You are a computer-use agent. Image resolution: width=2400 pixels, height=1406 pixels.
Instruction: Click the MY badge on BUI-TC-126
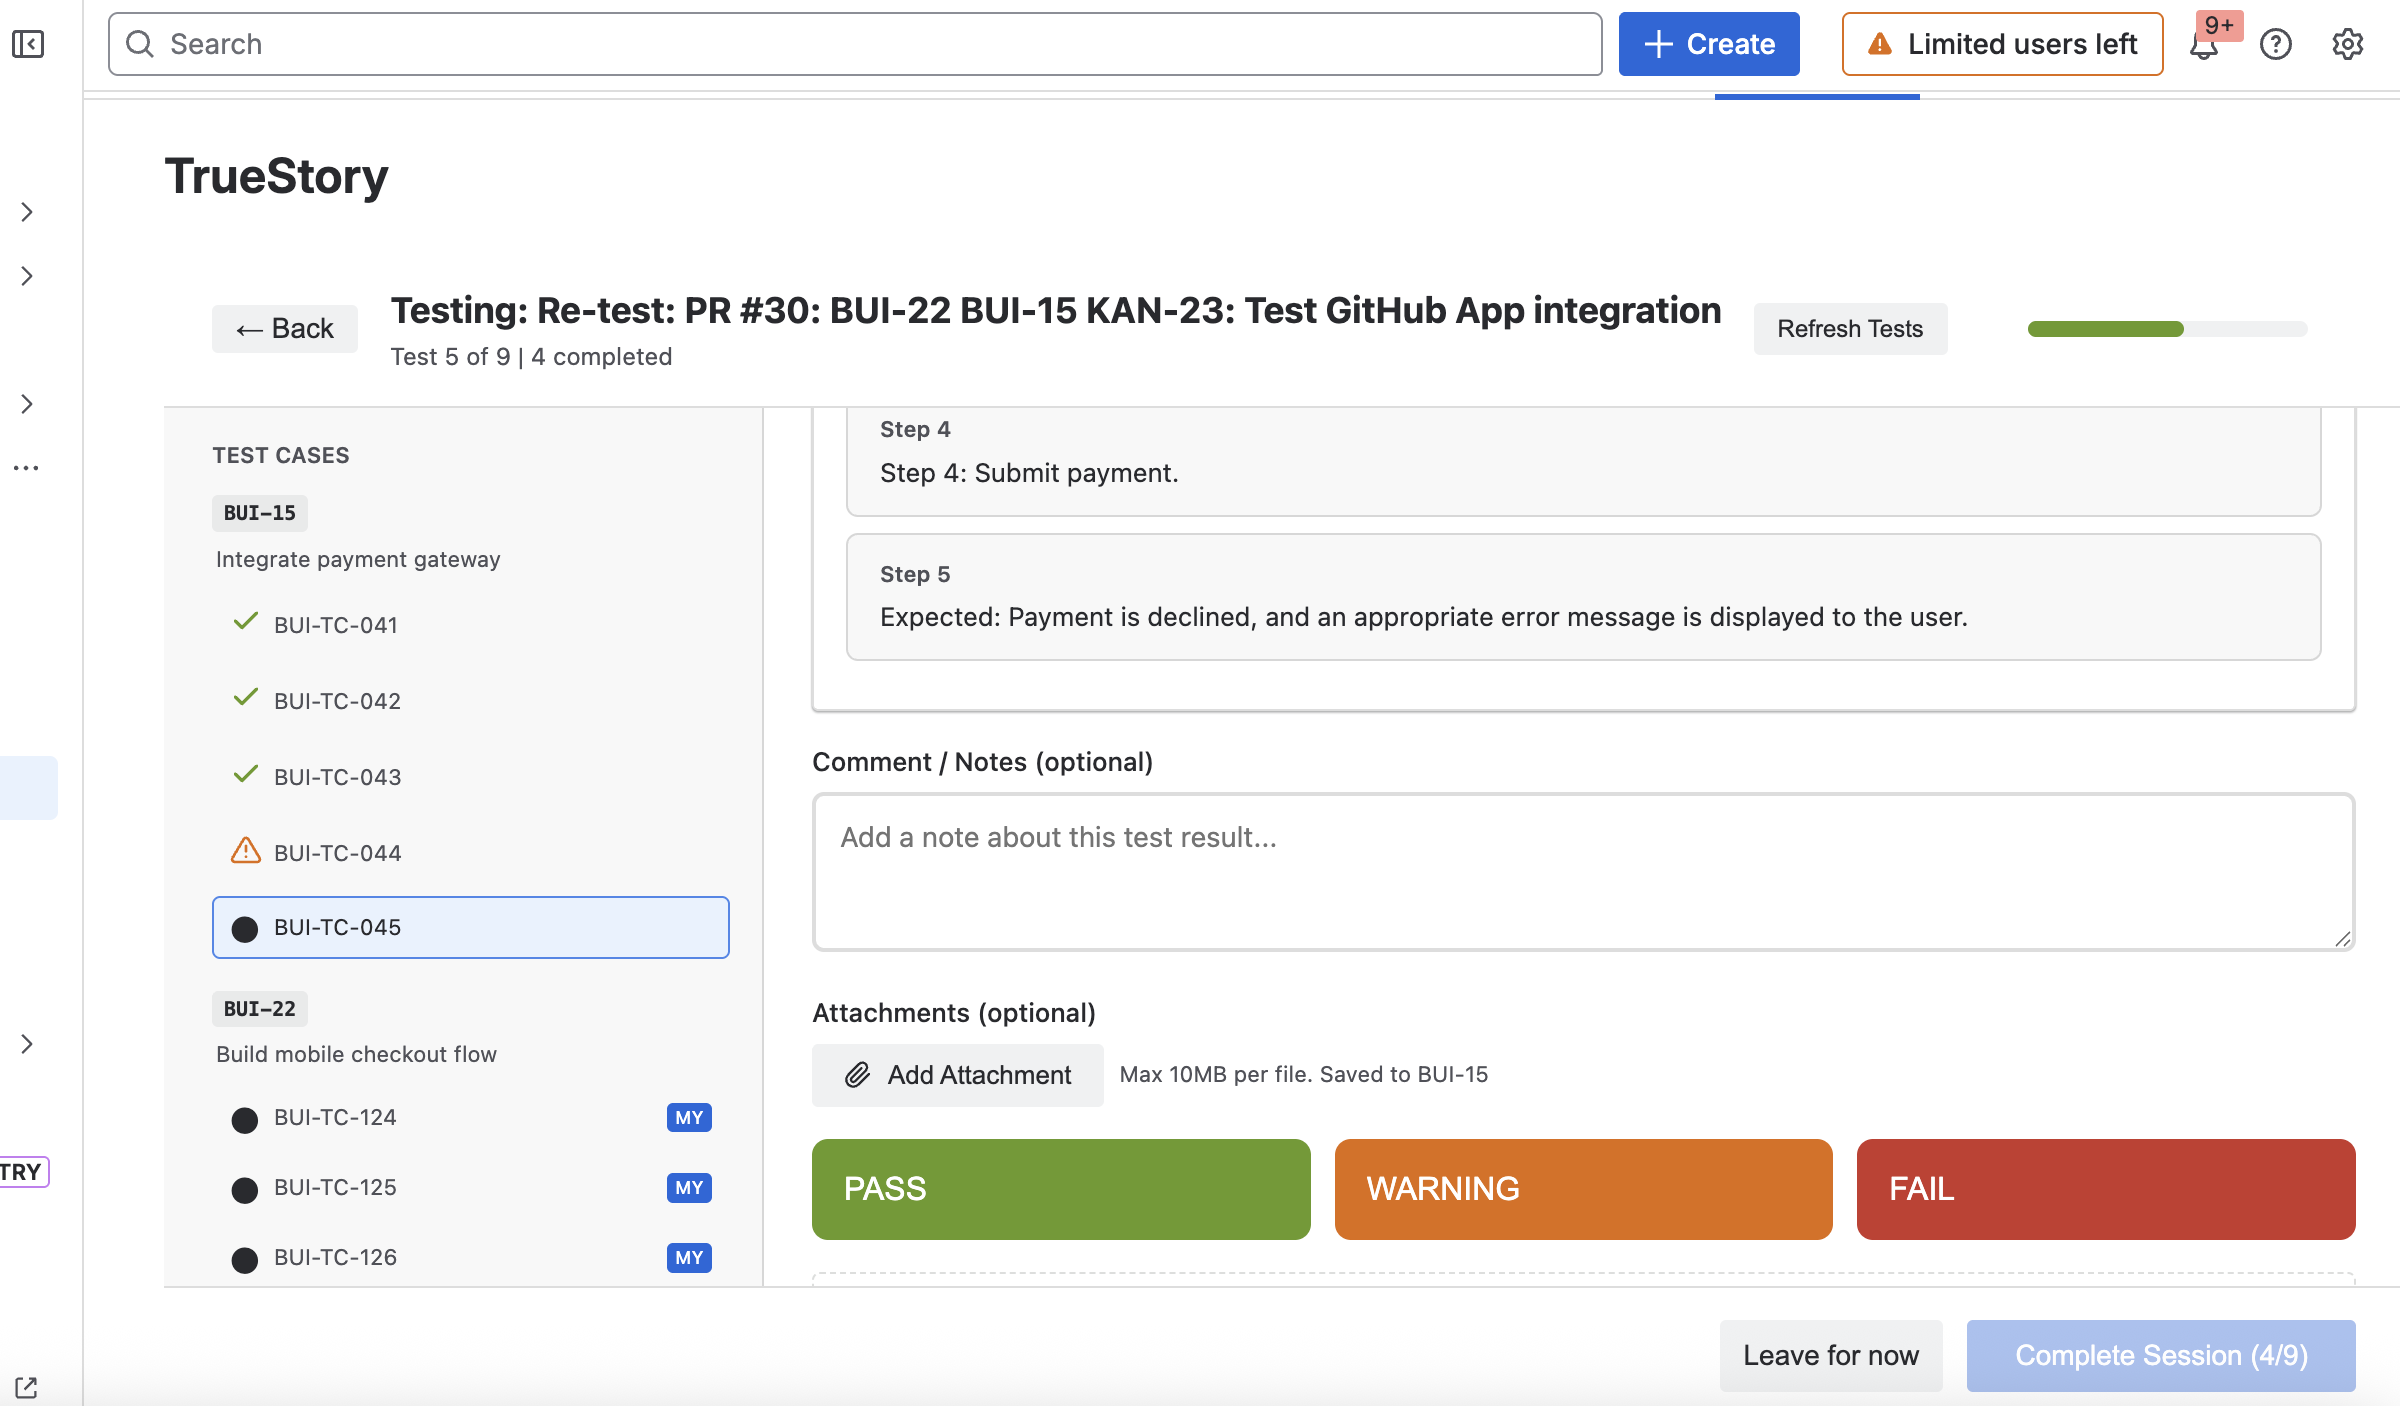pos(689,1257)
